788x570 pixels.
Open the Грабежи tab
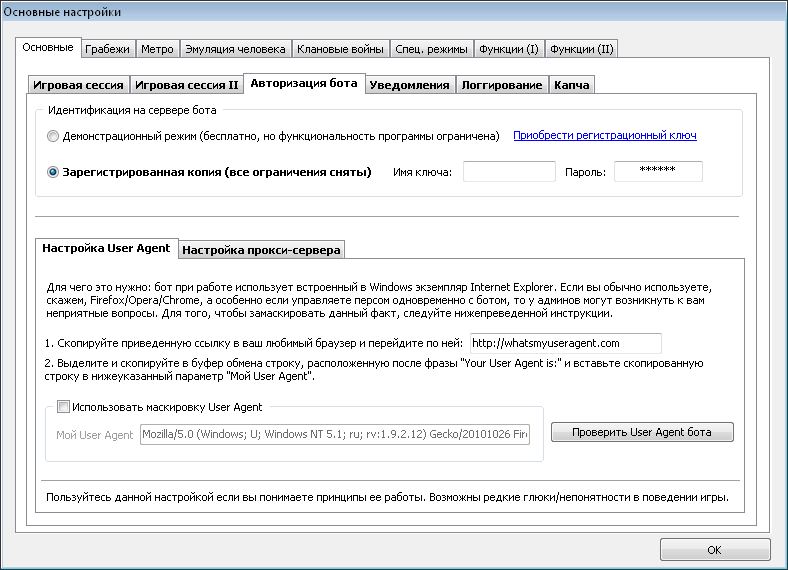point(108,49)
